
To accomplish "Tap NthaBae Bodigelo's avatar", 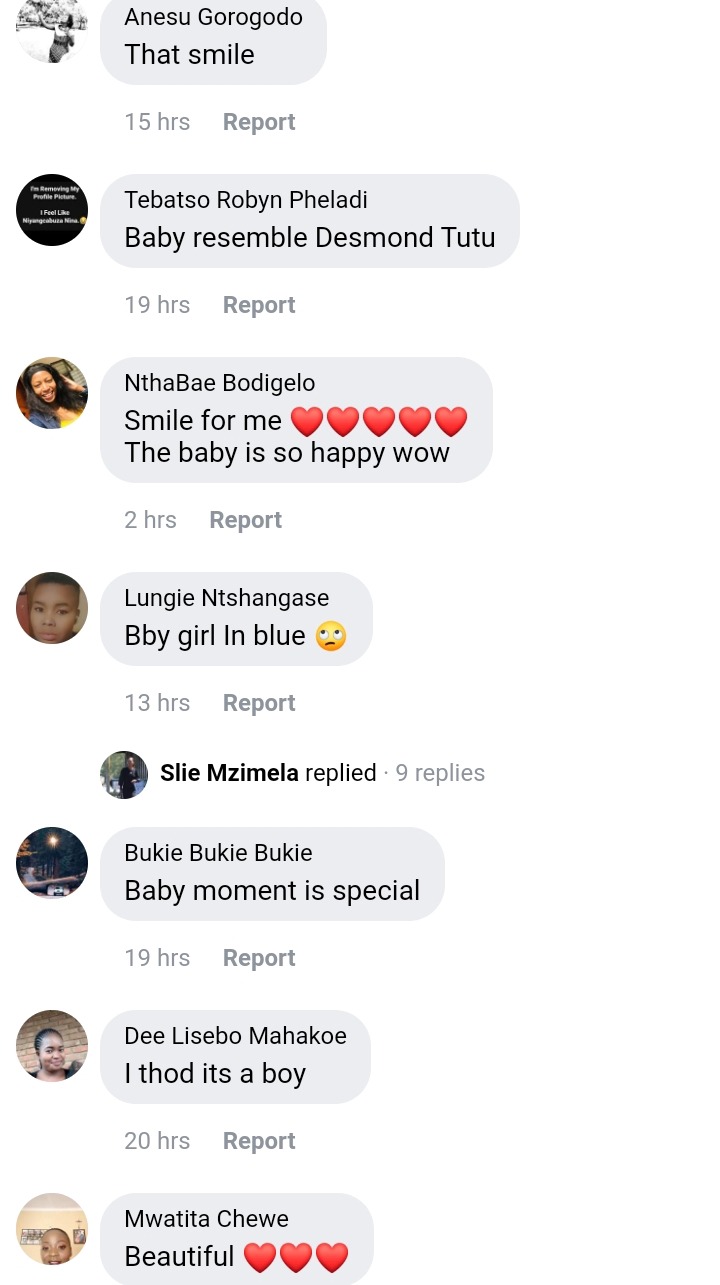I will [52, 393].
